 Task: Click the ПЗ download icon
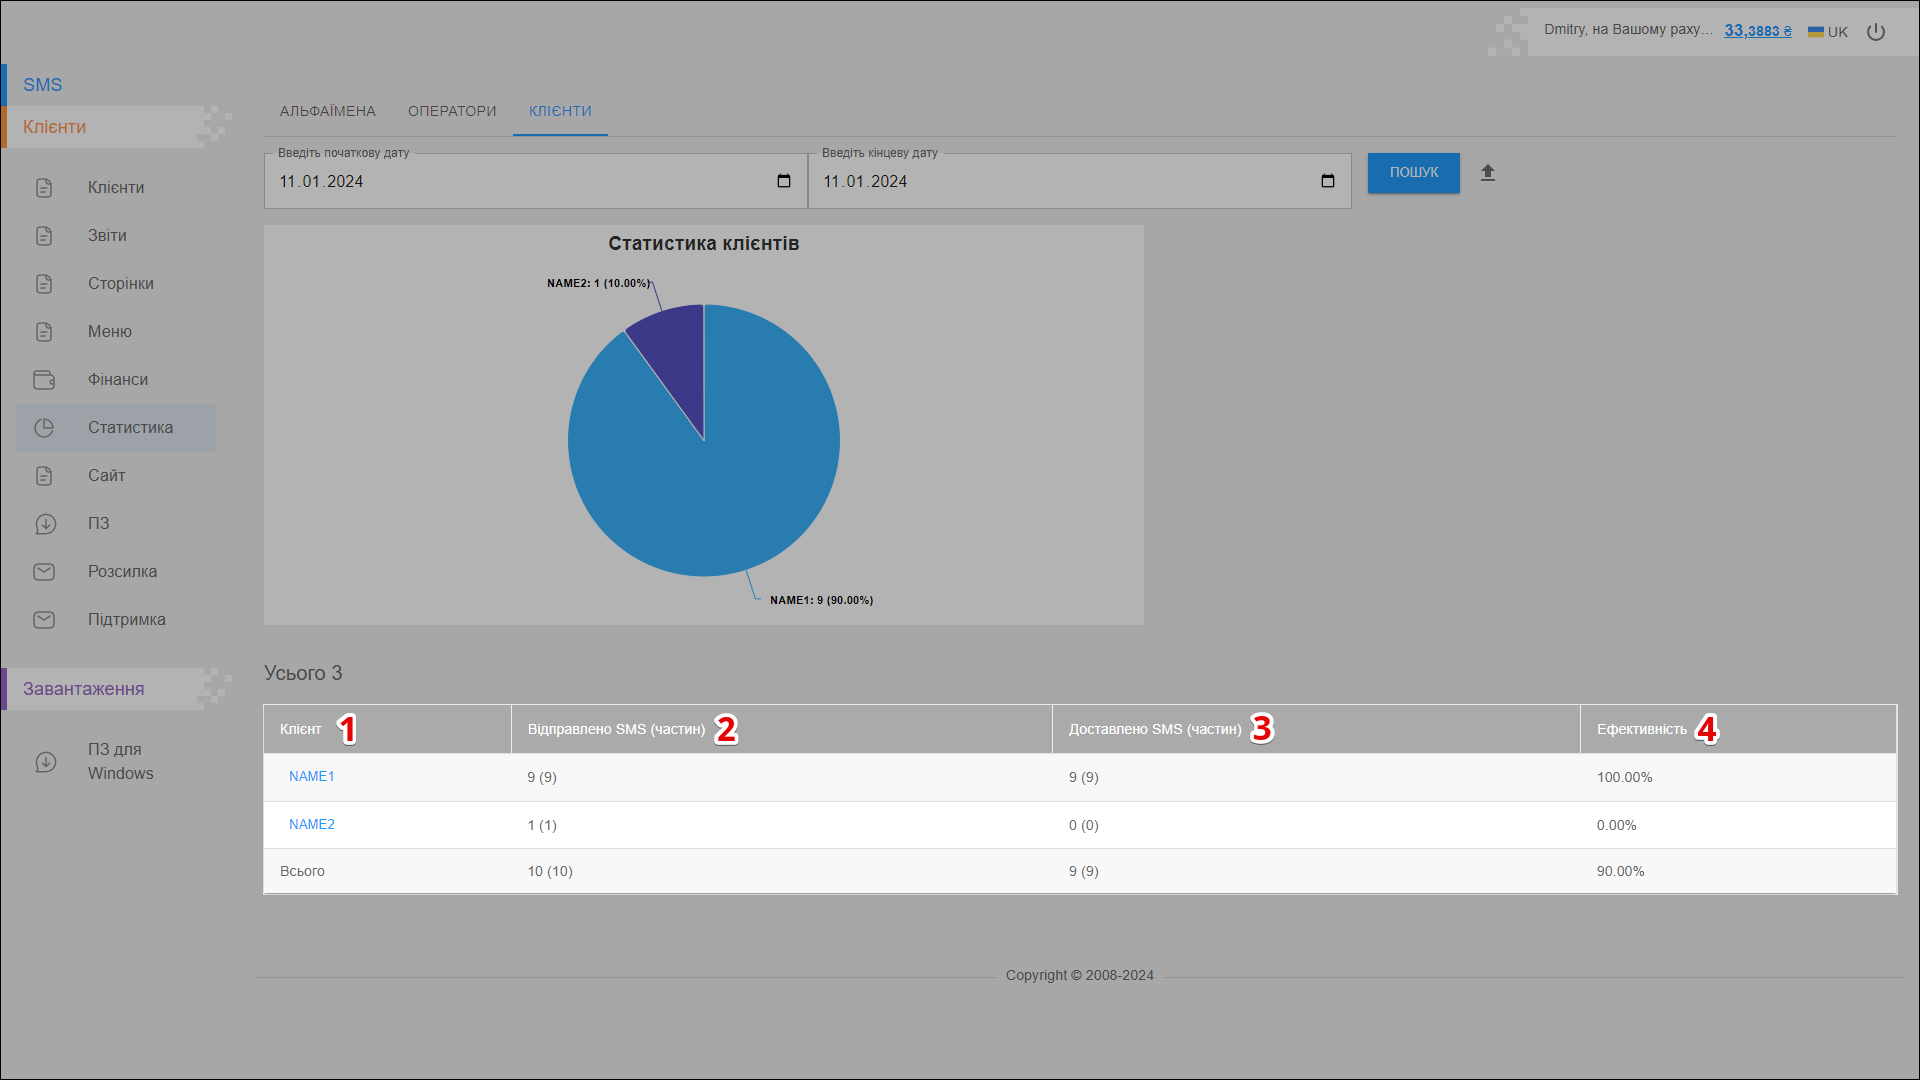click(44, 524)
